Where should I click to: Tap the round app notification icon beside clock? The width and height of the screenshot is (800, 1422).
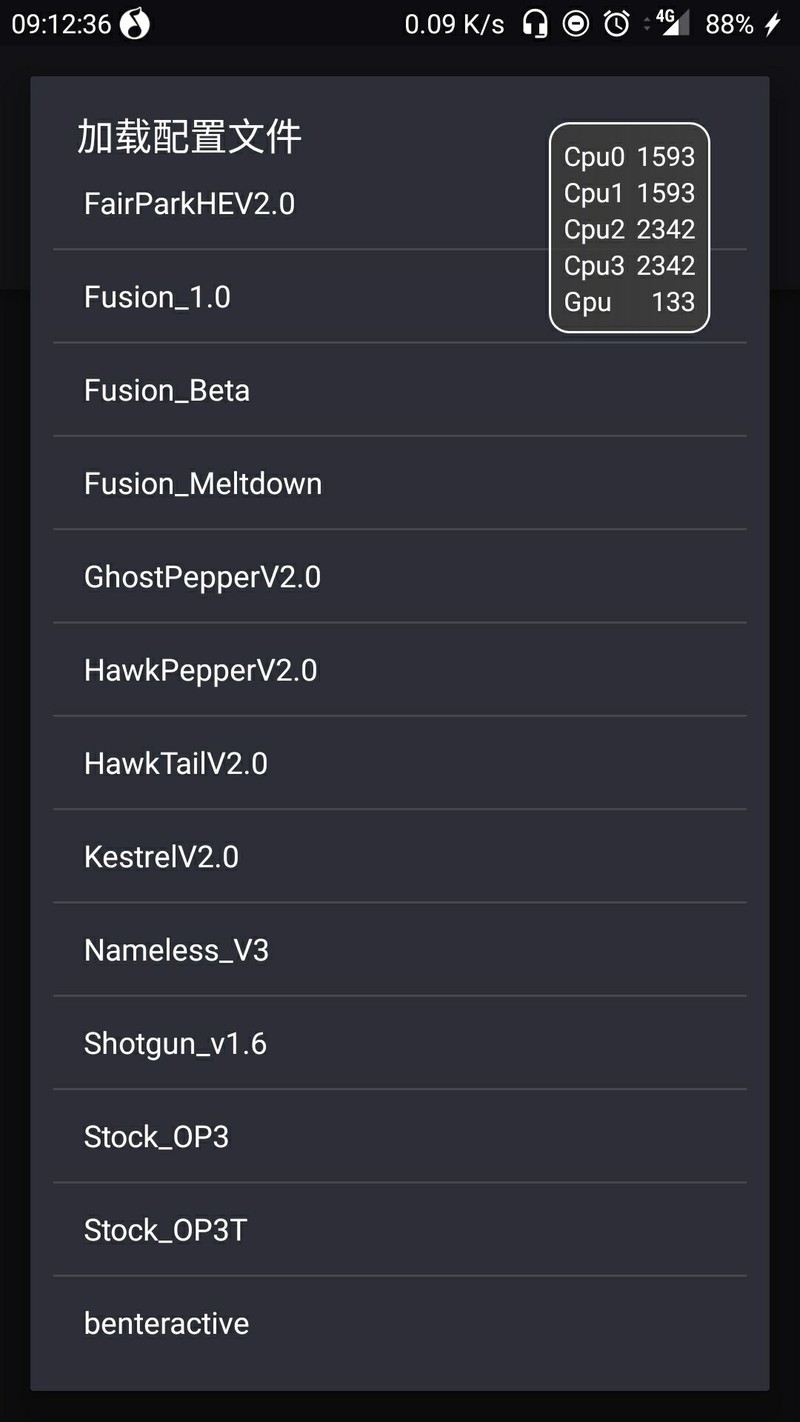(x=135, y=24)
